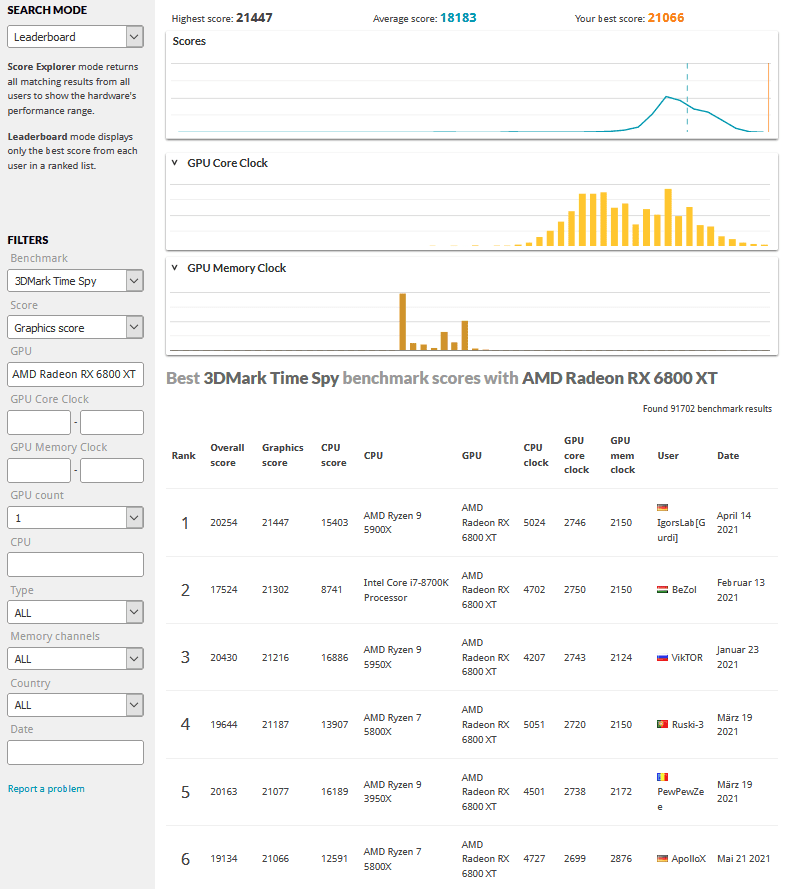Open the Score dropdown showing Graphics score
787x889 pixels.
[x=75, y=327]
